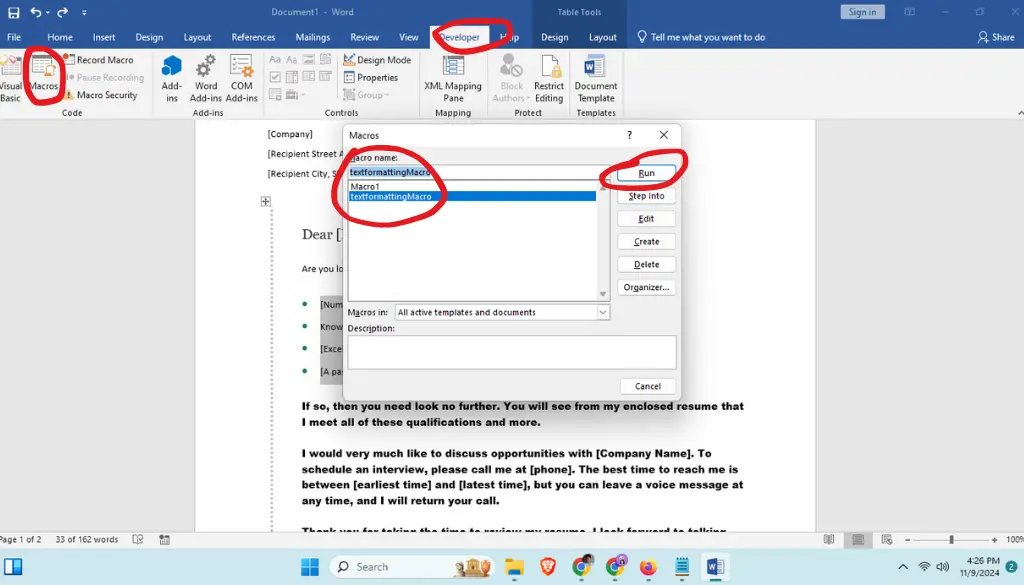1024x585 pixels.
Task: Click Properties in the Controls group
Action: tap(371, 77)
